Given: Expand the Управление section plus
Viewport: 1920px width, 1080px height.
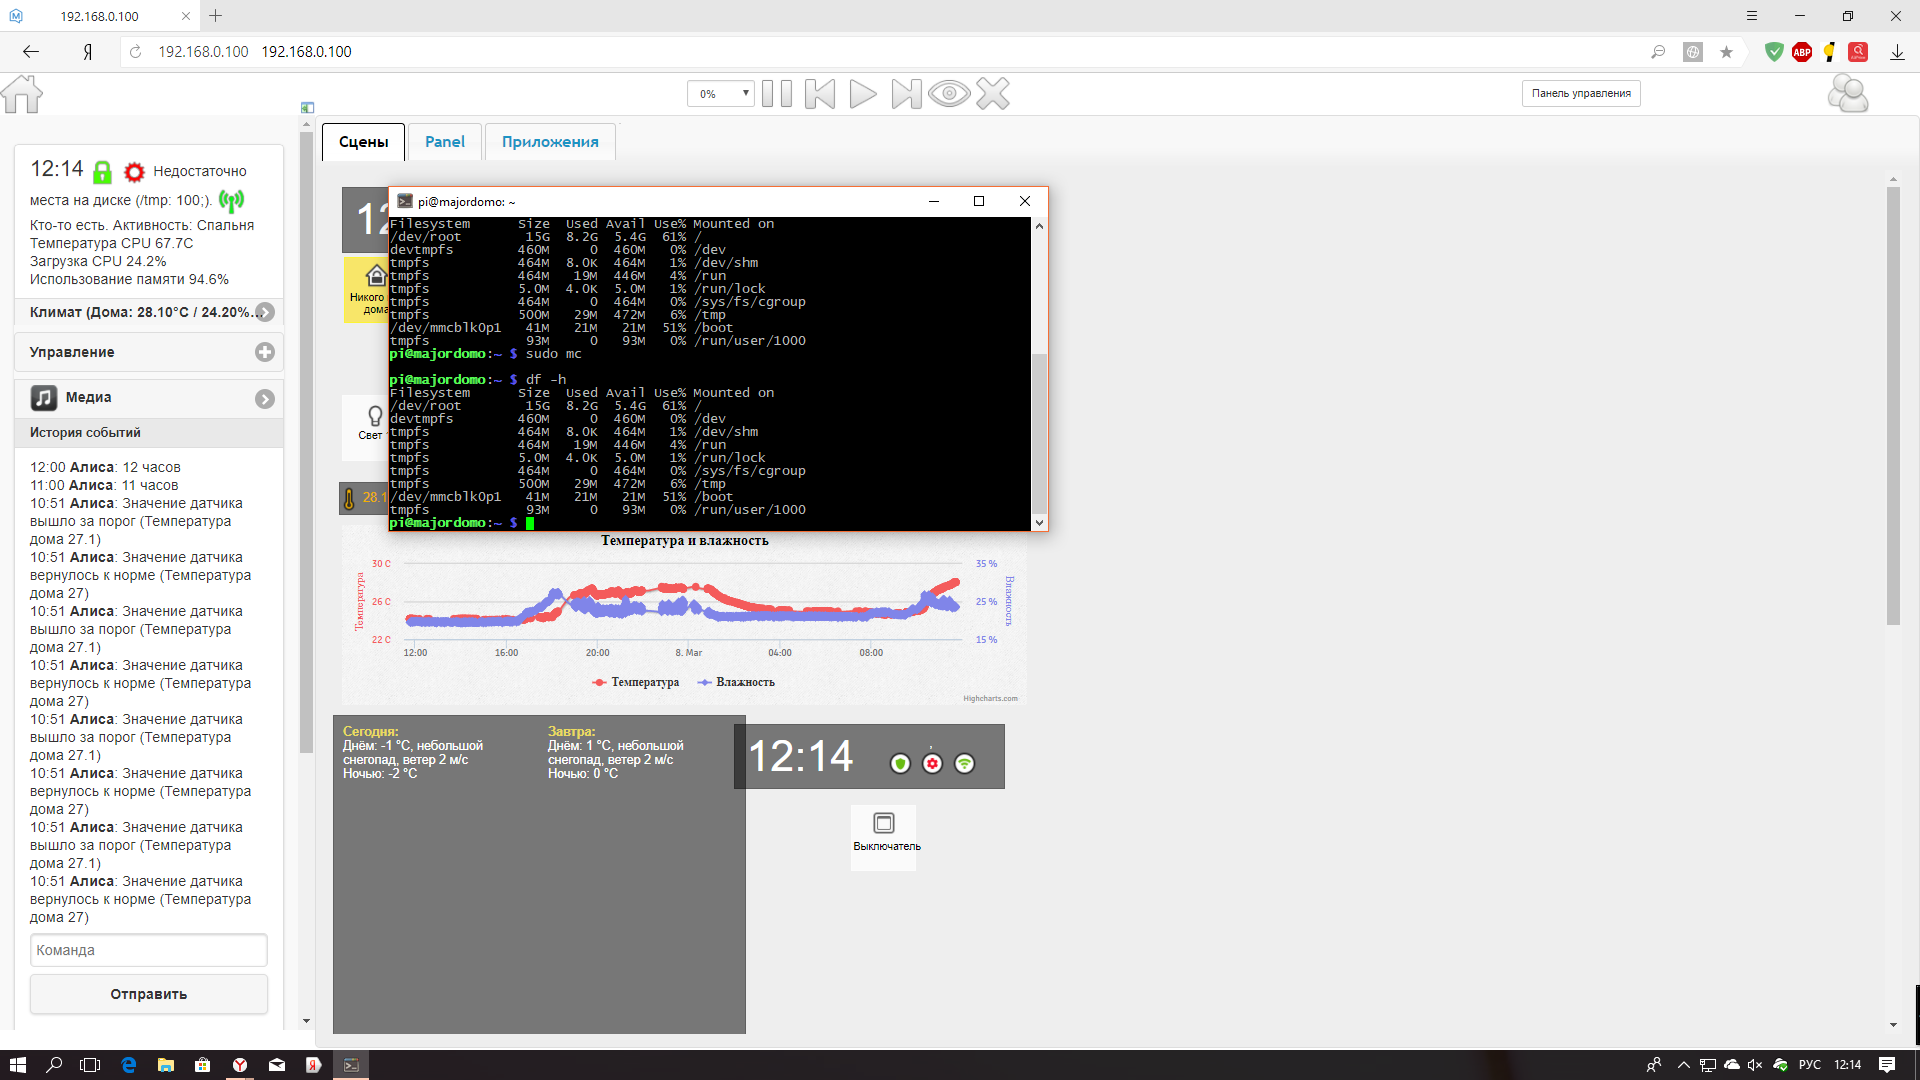Looking at the screenshot, I should pos(264,352).
